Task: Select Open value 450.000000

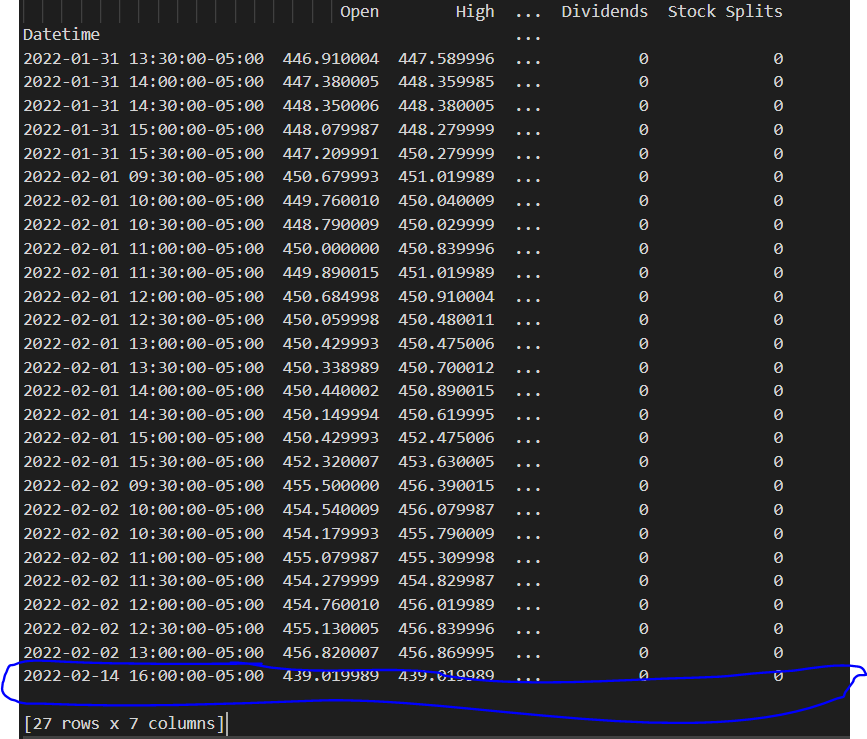Action: coord(331,249)
